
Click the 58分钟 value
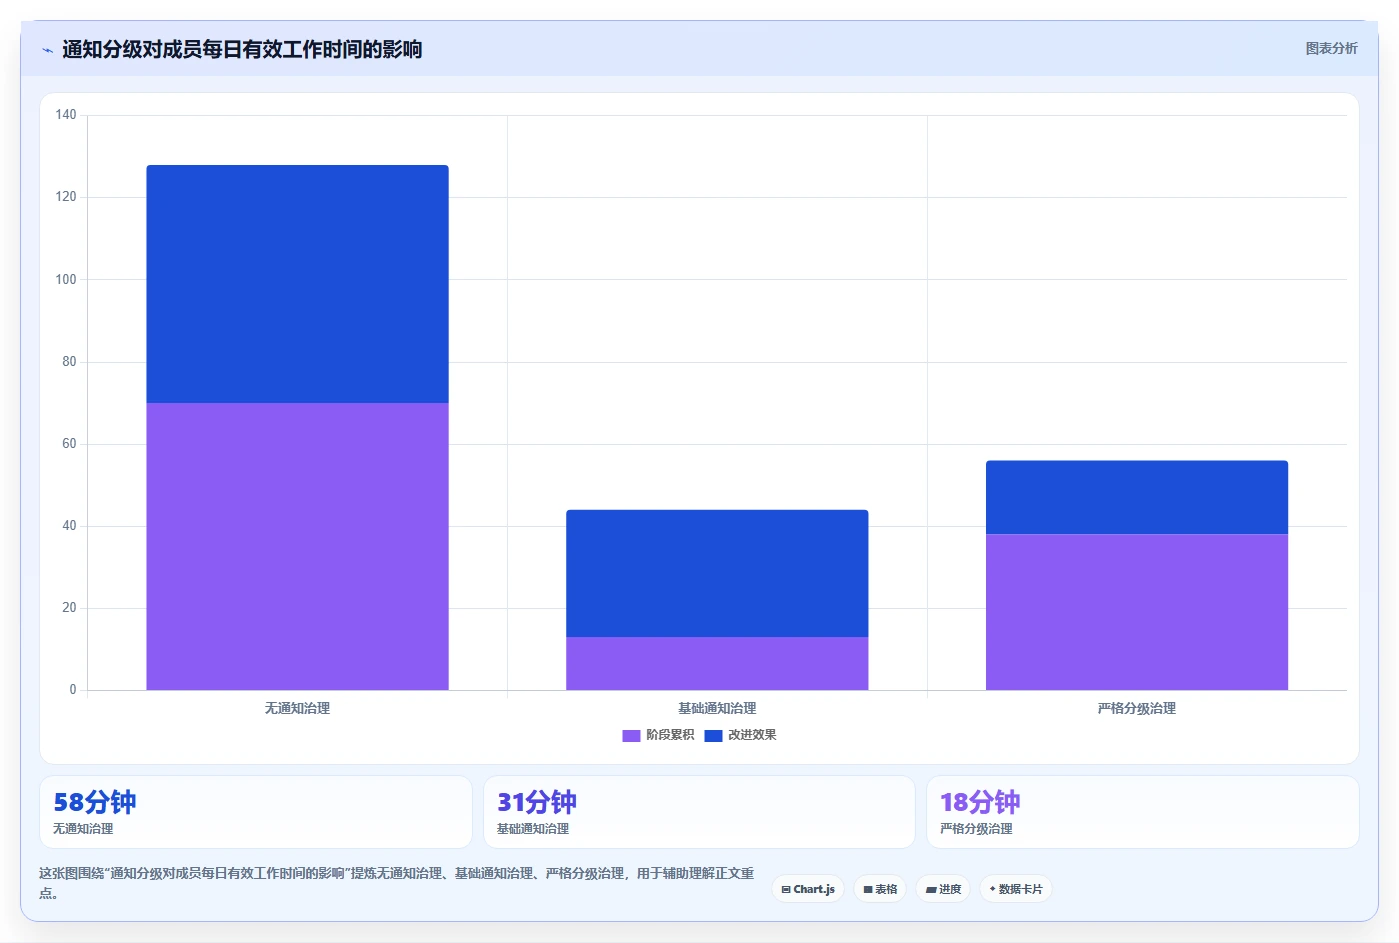[x=95, y=802]
